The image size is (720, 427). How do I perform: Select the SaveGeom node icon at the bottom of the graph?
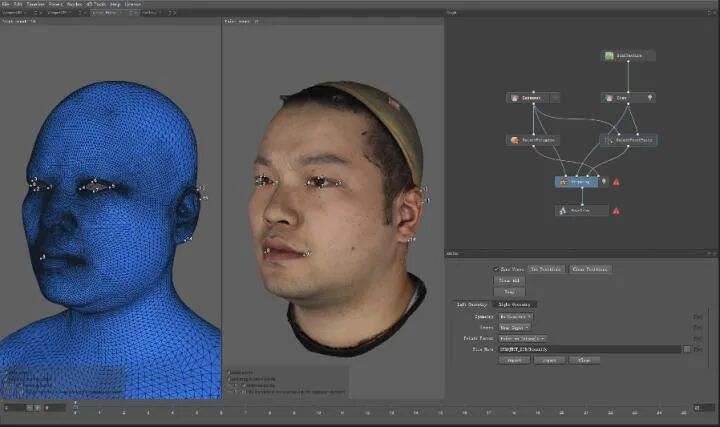(x=563, y=211)
